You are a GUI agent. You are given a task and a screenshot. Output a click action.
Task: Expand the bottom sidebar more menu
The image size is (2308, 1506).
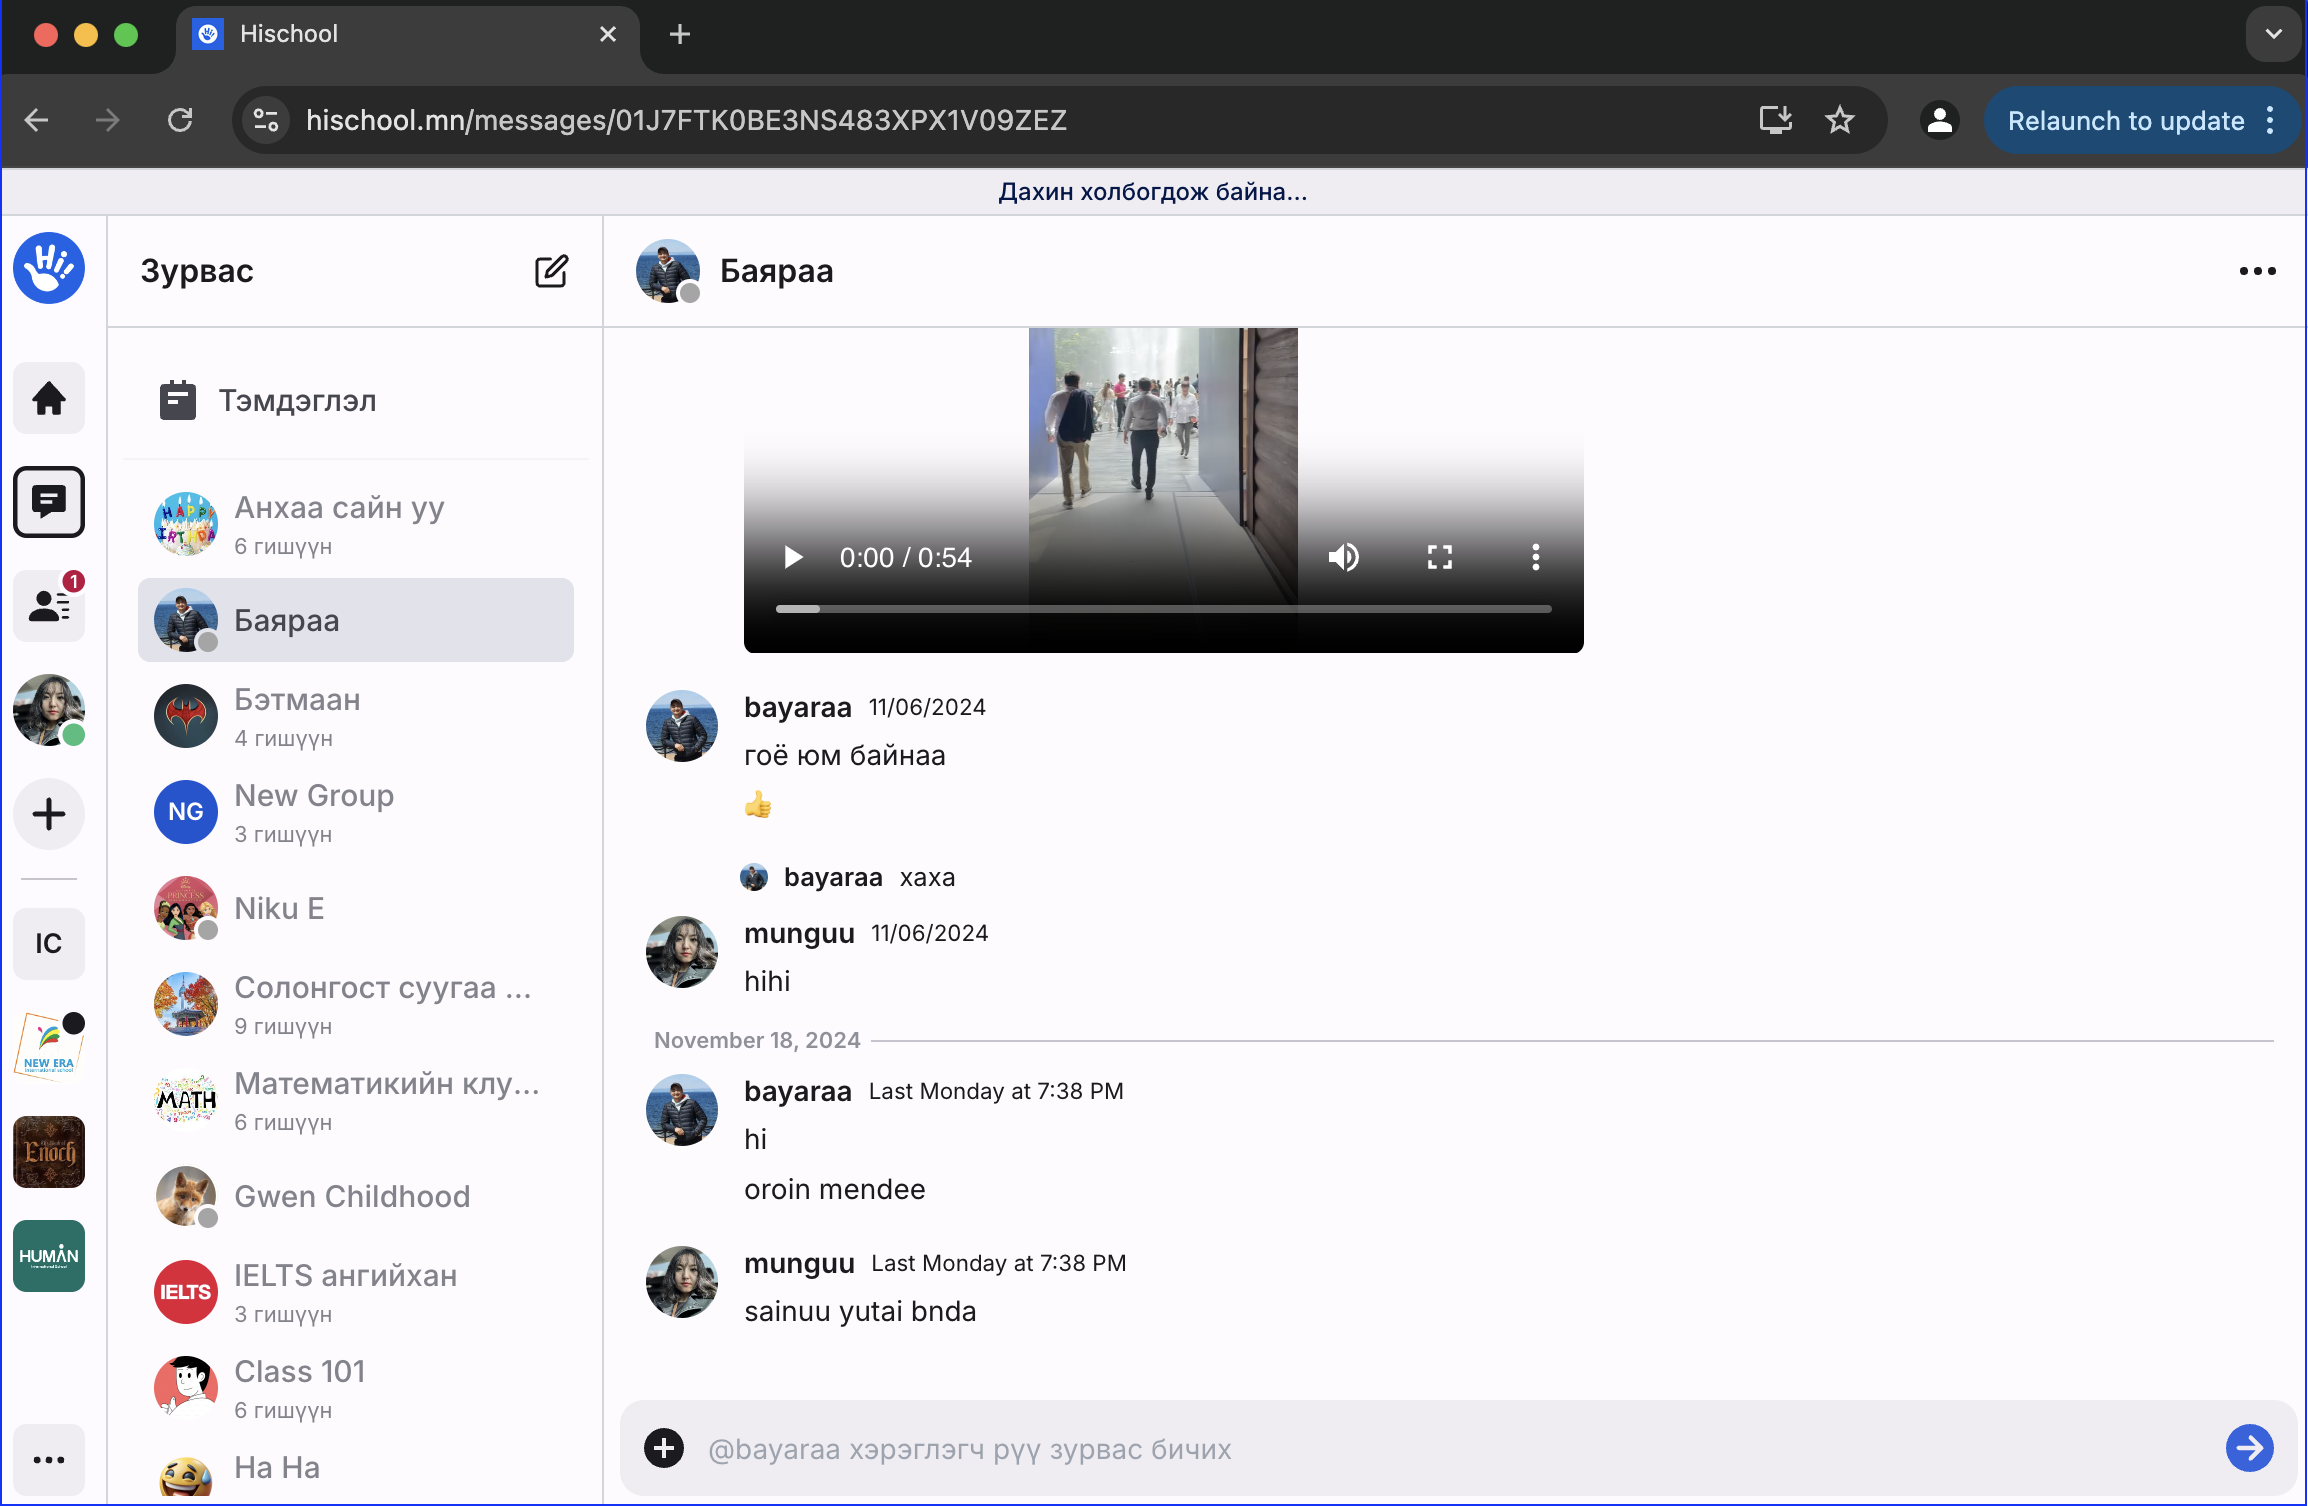point(49,1460)
